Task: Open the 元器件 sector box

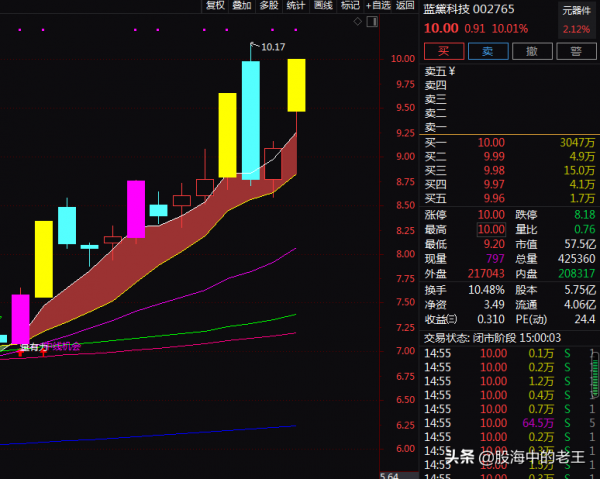Action: click(576, 9)
